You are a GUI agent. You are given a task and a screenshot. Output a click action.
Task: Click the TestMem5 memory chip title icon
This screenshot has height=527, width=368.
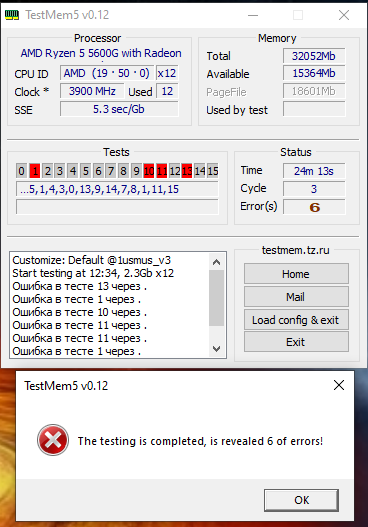12,15
